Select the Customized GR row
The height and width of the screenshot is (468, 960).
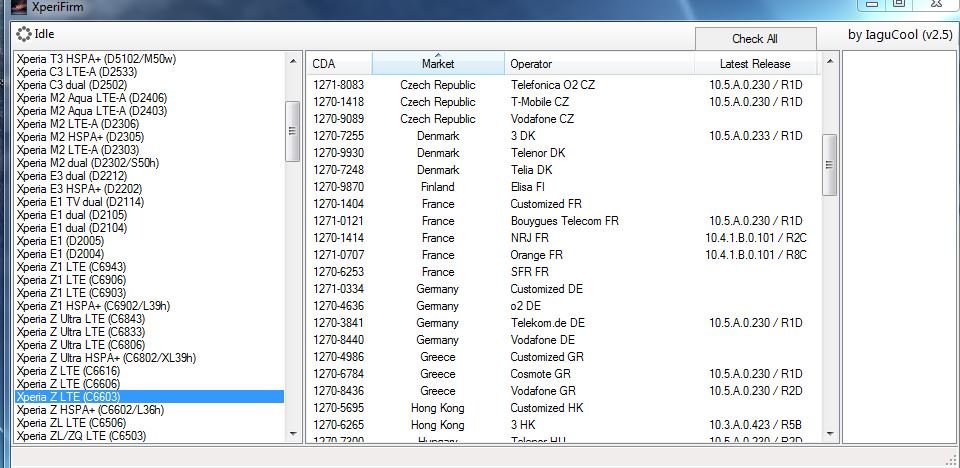pyautogui.click(x=563, y=357)
